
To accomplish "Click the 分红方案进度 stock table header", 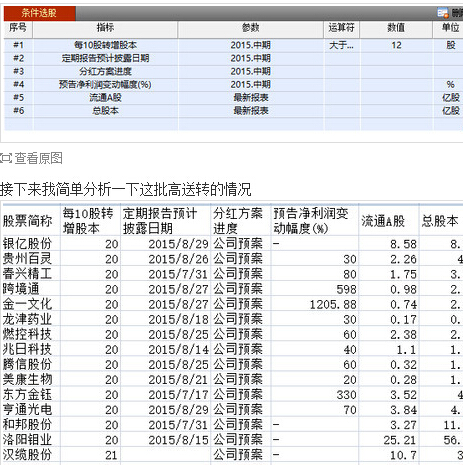I will pyautogui.click(x=238, y=221).
